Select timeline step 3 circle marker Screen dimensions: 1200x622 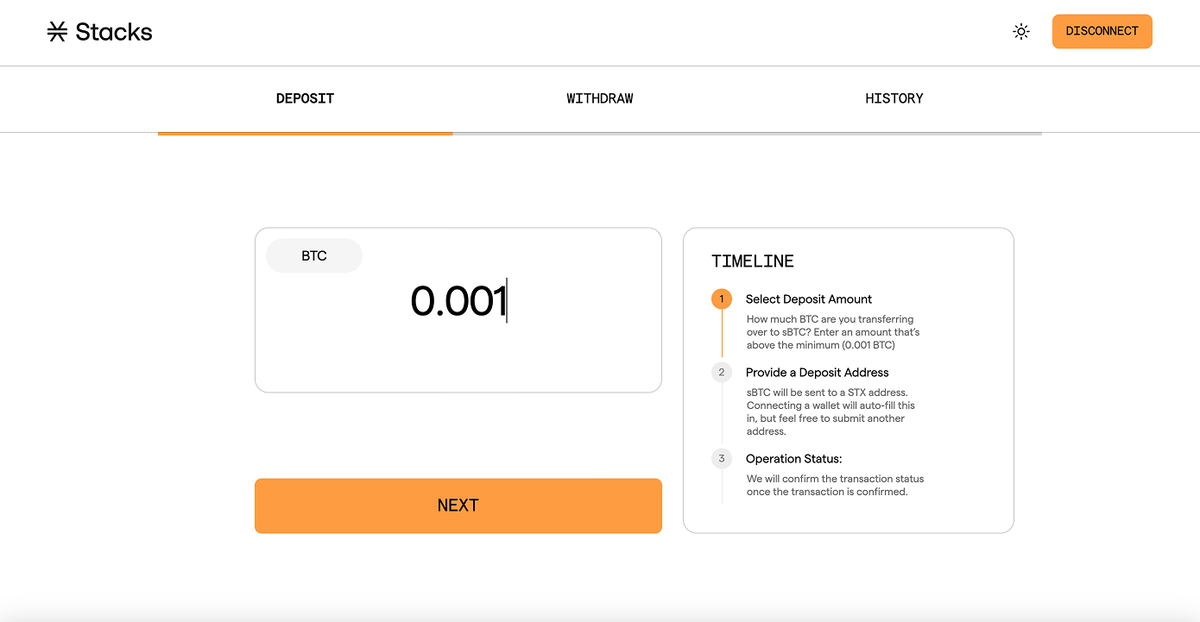(722, 458)
